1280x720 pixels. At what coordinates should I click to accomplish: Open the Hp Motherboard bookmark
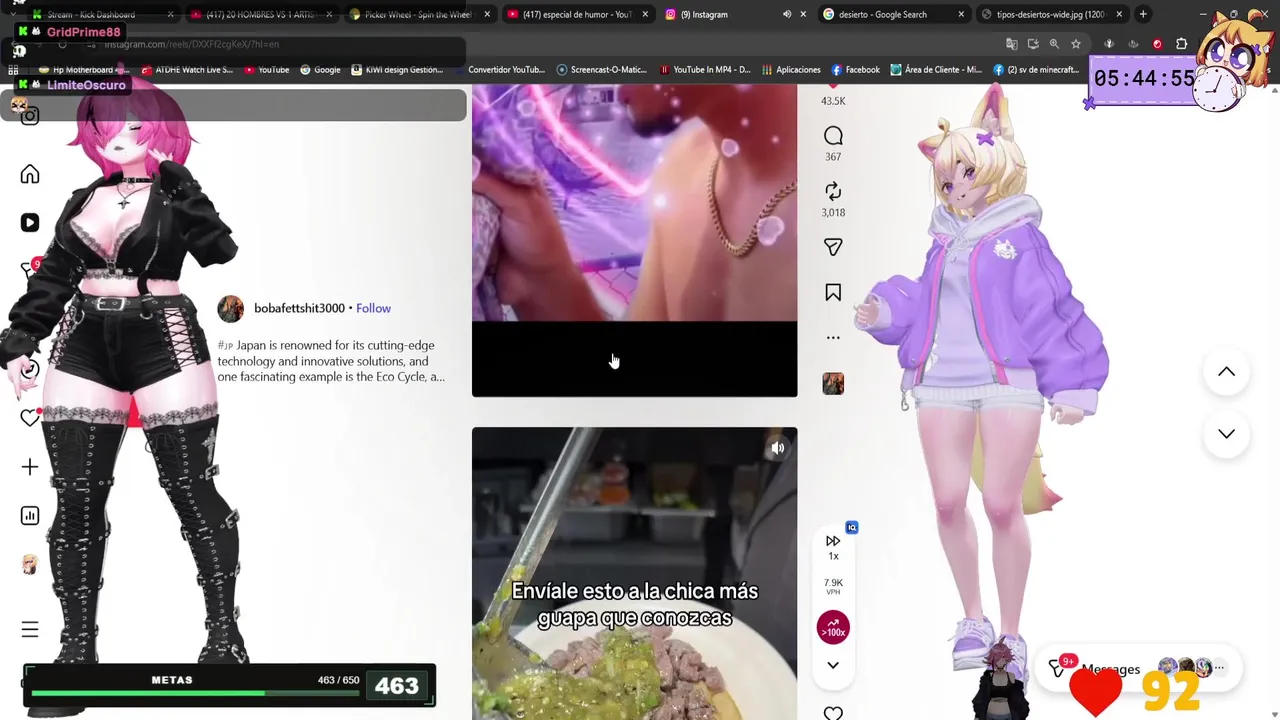(84, 70)
